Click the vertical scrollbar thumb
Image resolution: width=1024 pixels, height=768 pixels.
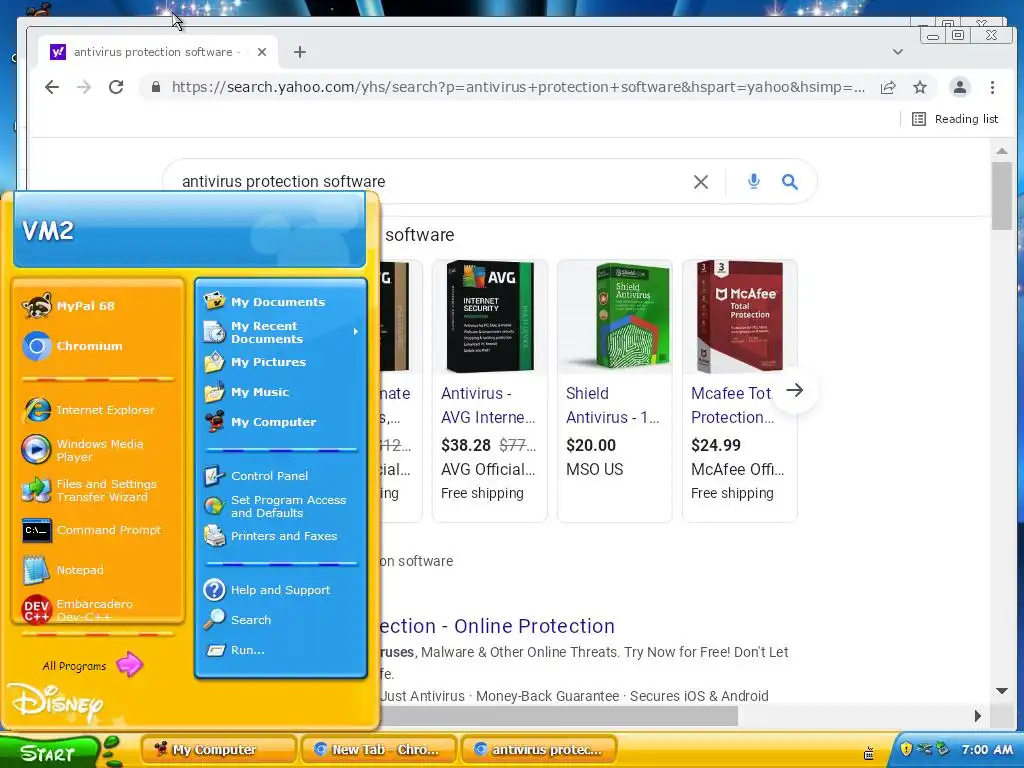(x=1001, y=196)
